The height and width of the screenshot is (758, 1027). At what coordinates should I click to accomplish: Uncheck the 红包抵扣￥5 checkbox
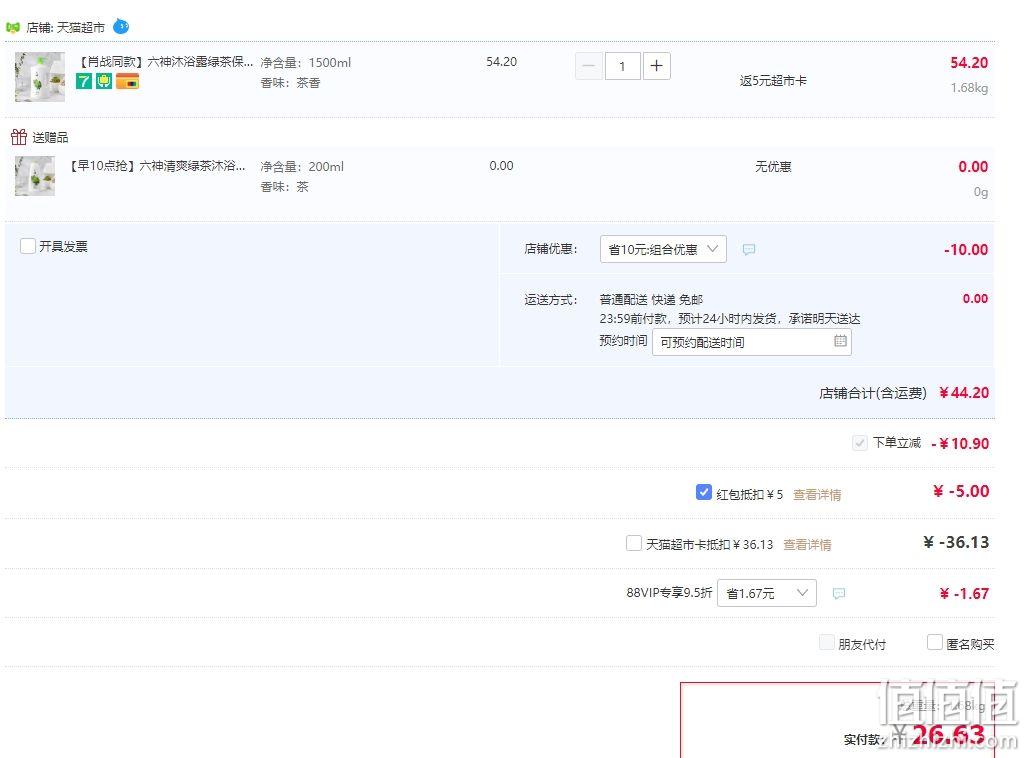pos(703,492)
